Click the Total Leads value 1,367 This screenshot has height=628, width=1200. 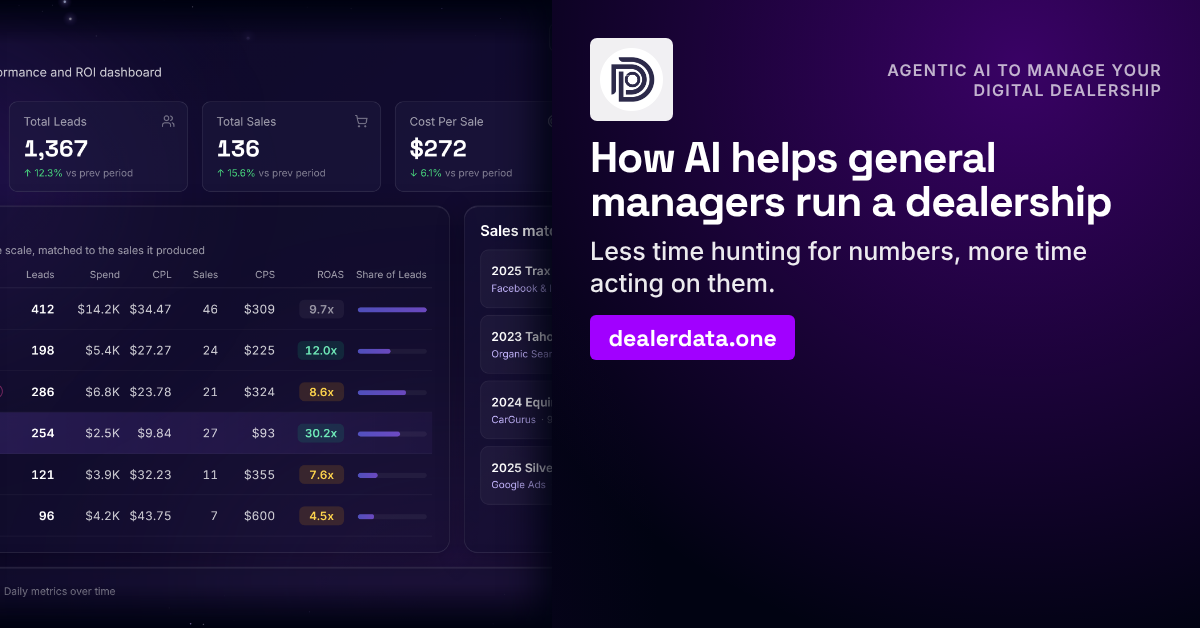(x=56, y=149)
